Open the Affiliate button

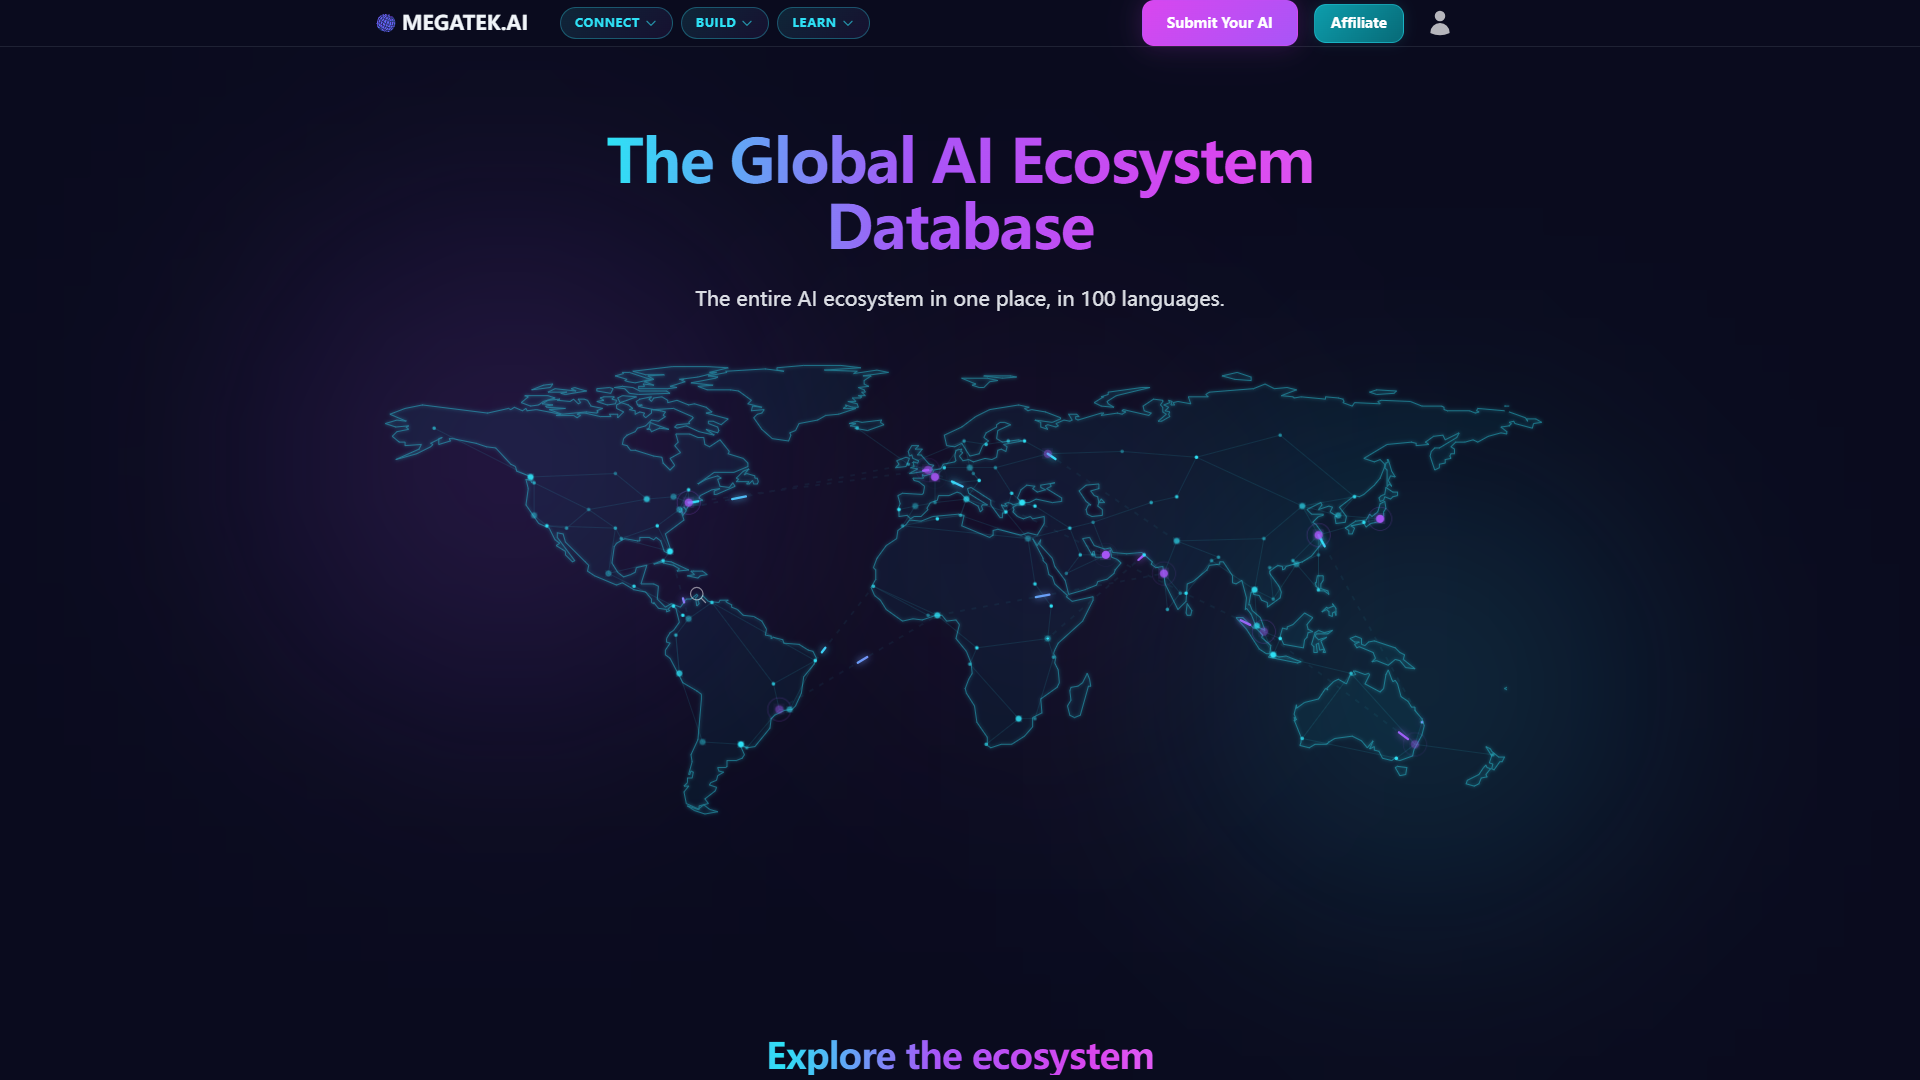(x=1358, y=23)
